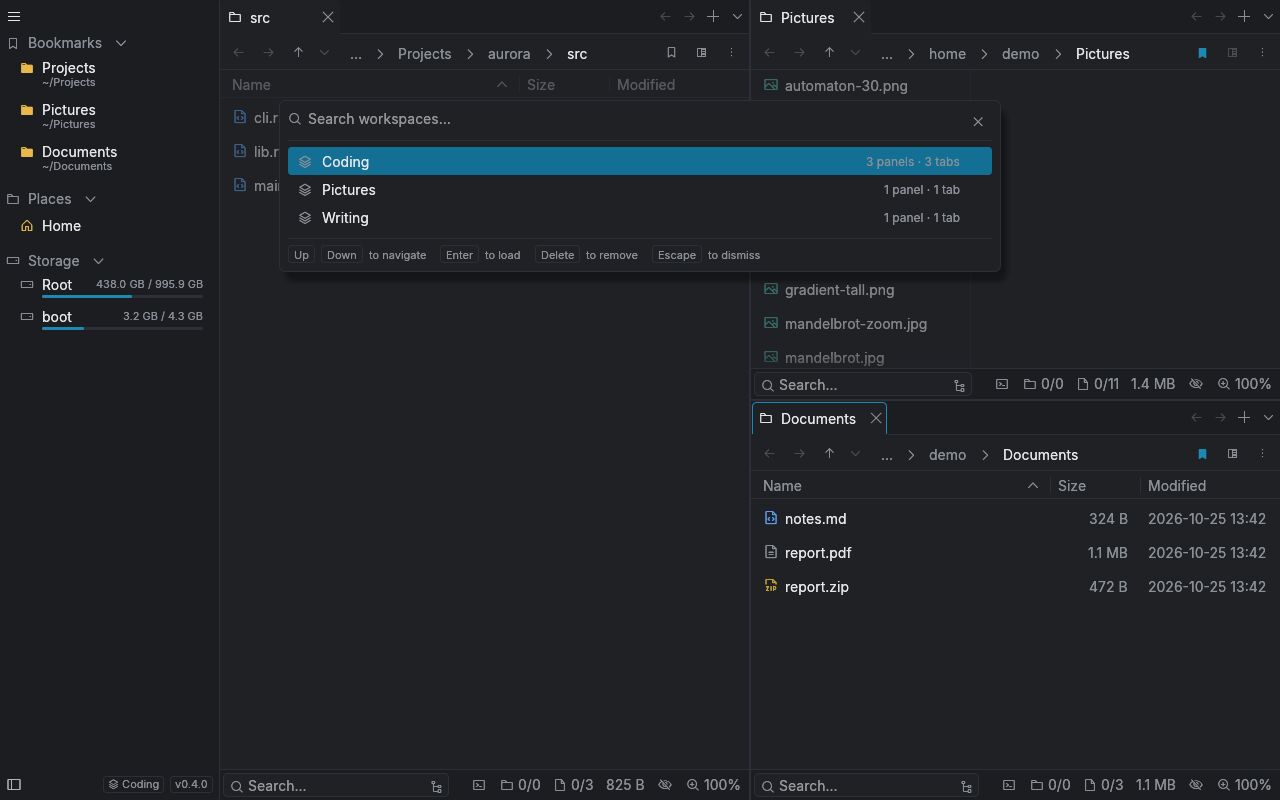Navigate to Projects in src breadcrumb
This screenshot has width=1280, height=800.
pos(424,53)
